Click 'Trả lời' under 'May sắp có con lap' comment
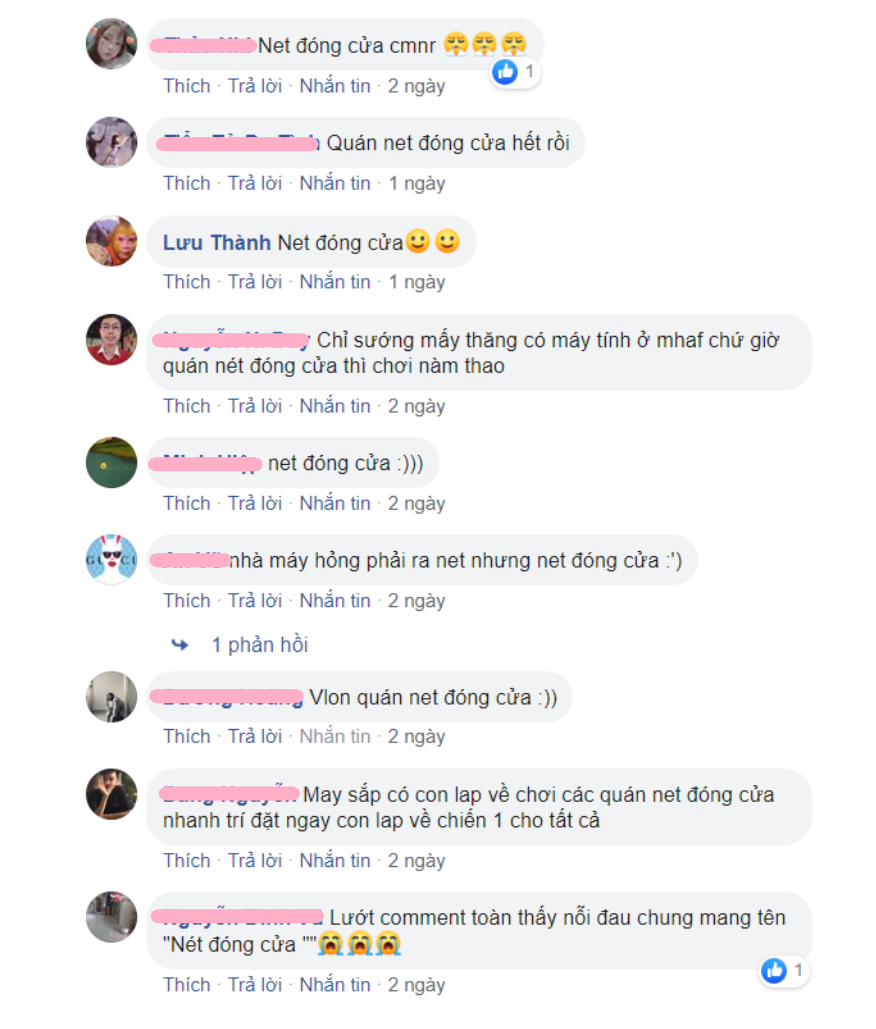Viewport: 876px width, 1029px height. point(255,860)
